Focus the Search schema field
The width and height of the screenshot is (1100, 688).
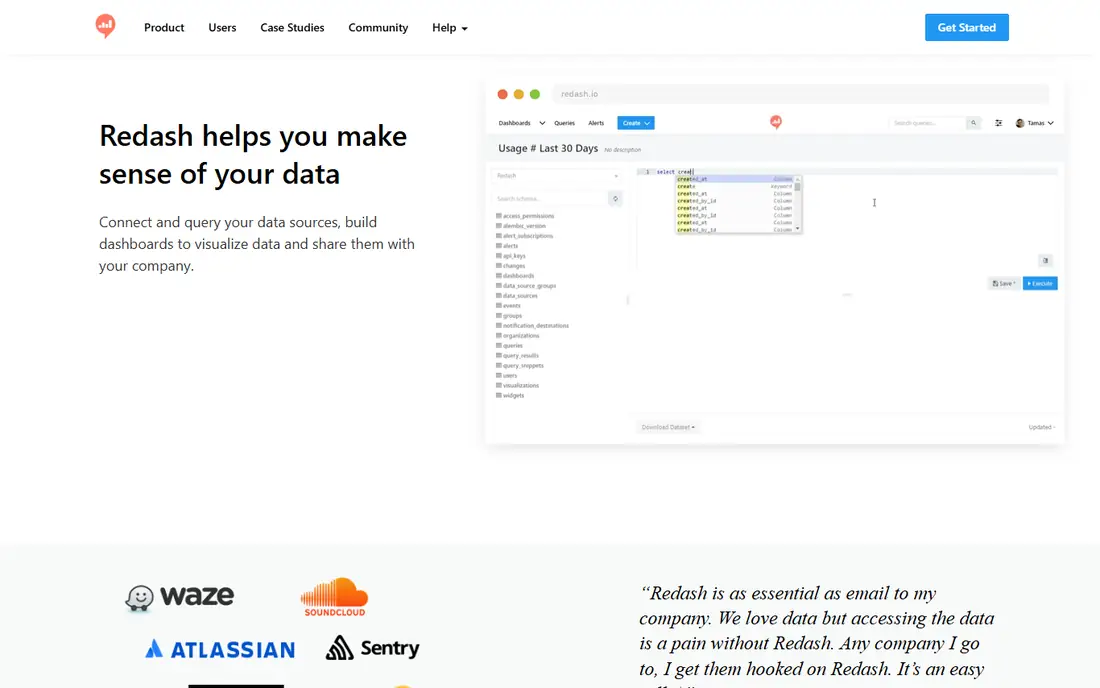[550, 198]
